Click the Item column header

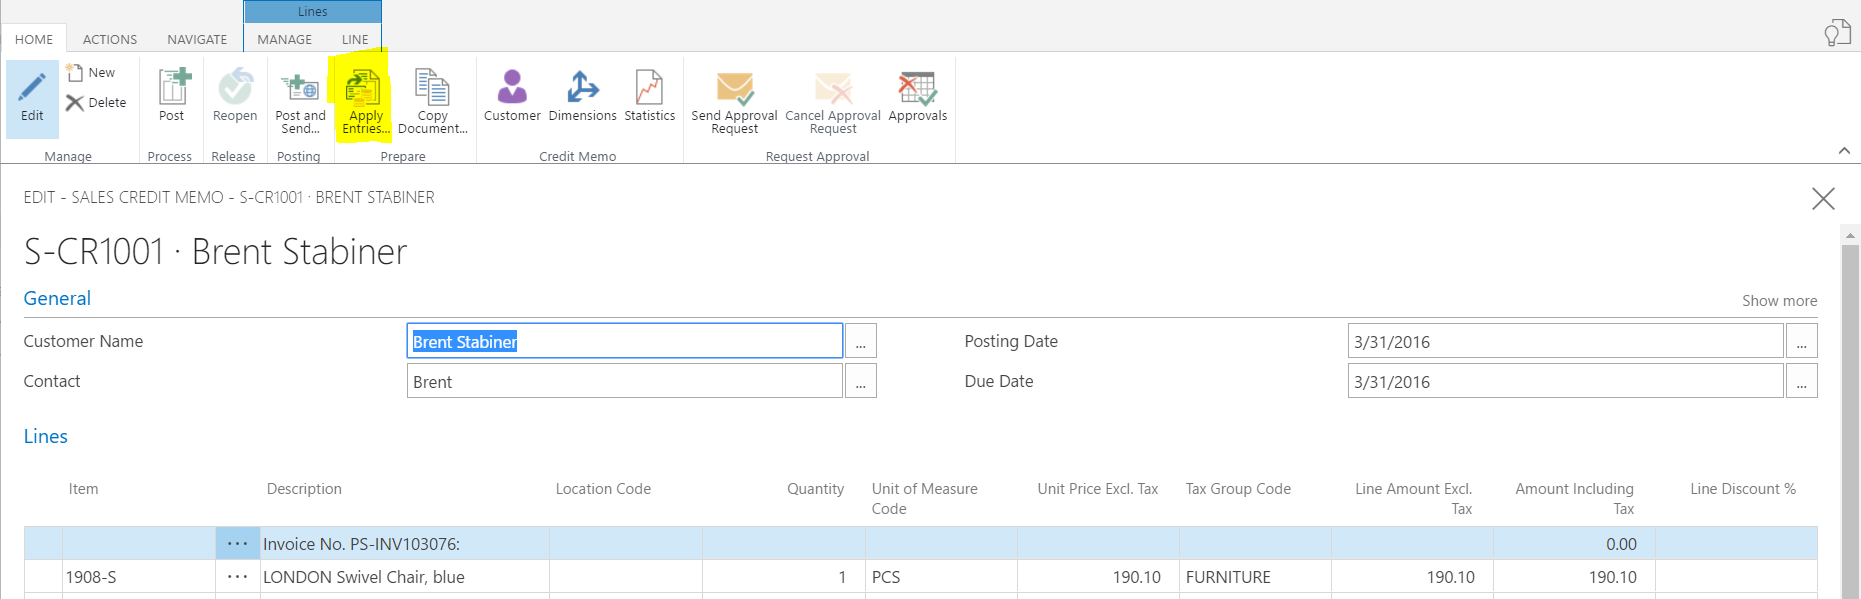click(x=83, y=489)
